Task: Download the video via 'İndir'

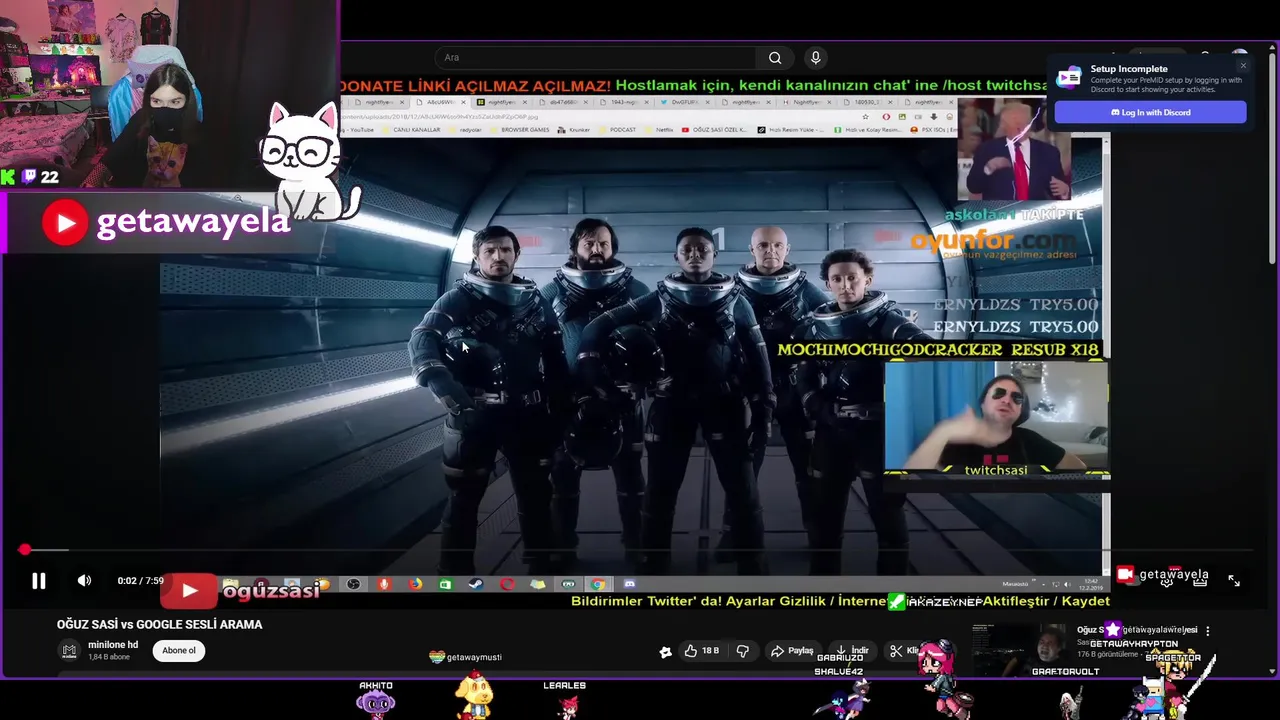Action: click(852, 651)
